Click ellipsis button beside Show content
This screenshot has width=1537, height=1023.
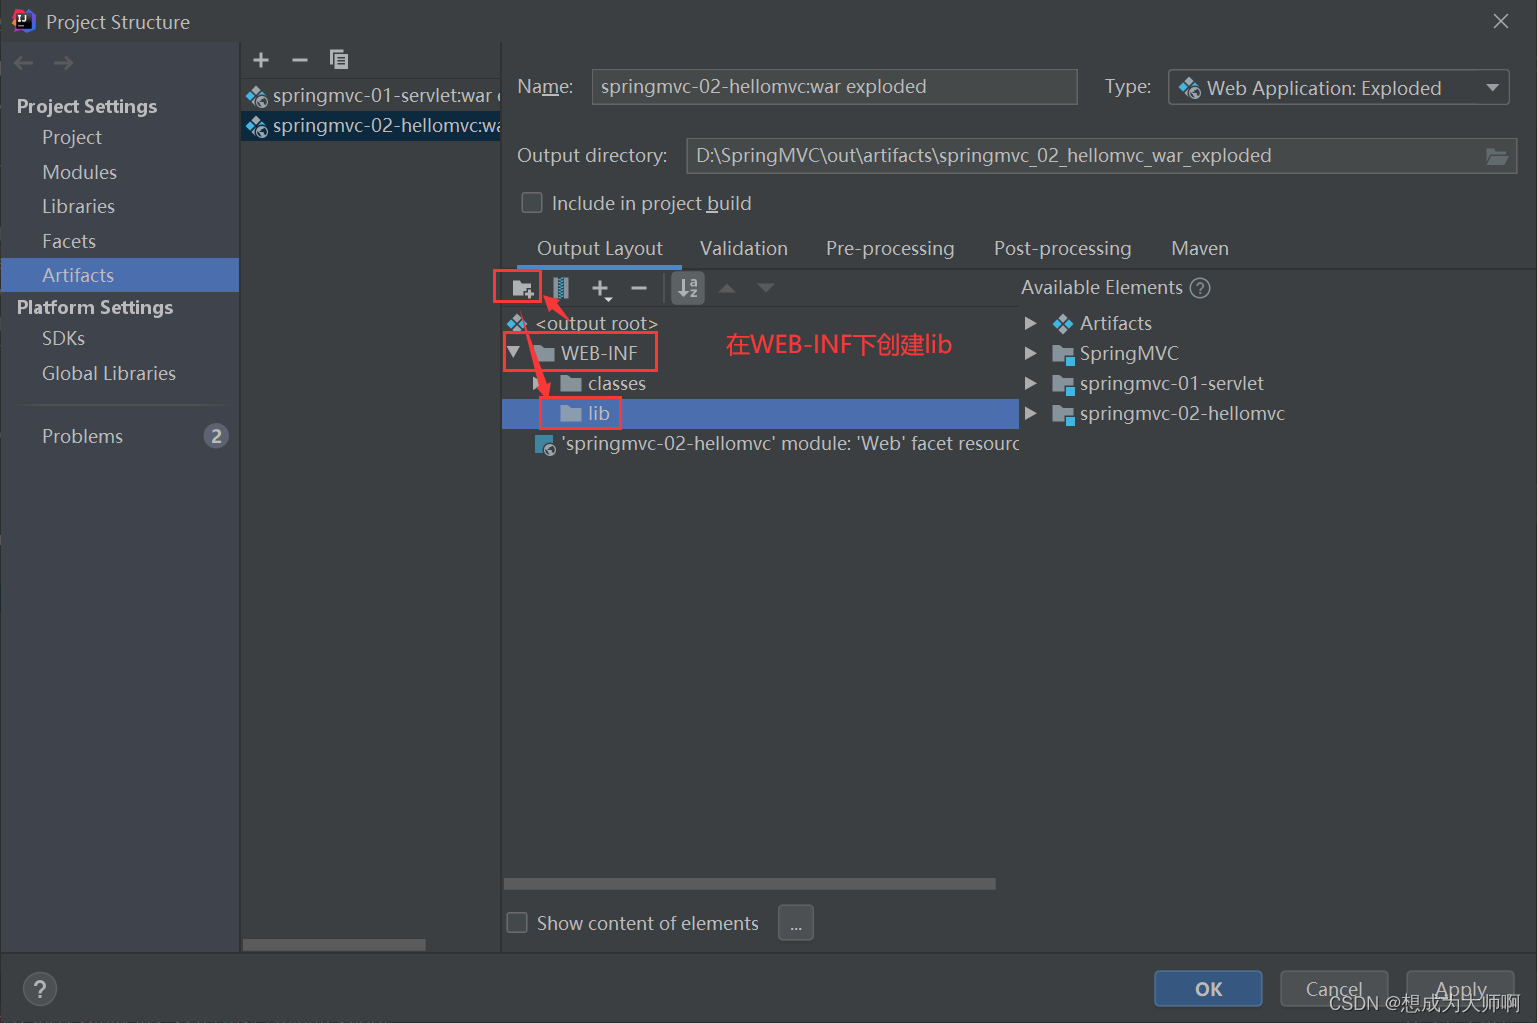(796, 923)
